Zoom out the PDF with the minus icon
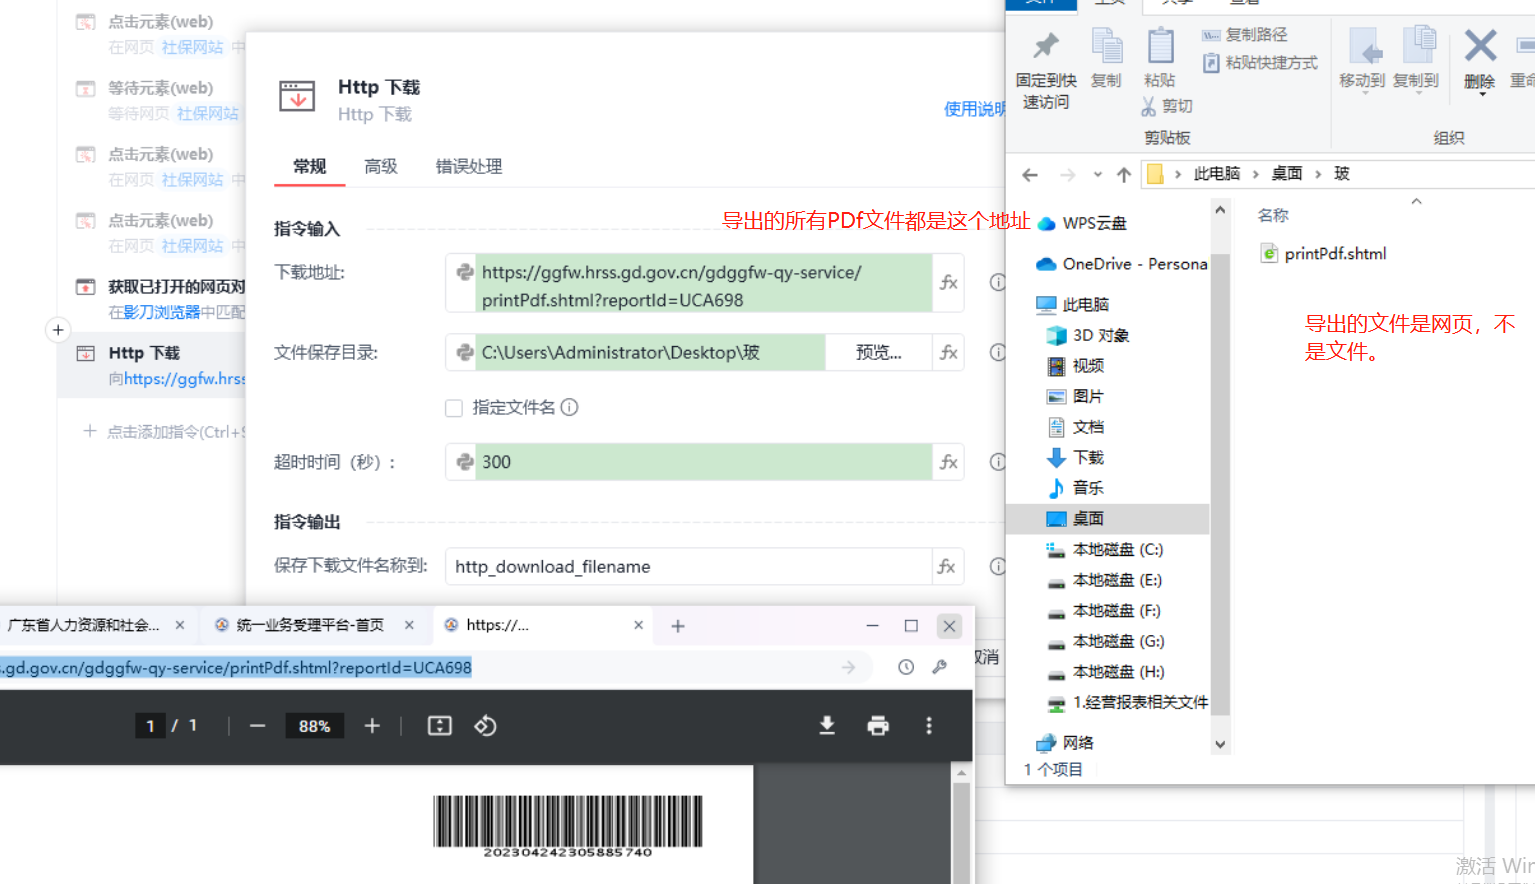This screenshot has width=1535, height=884. tap(258, 726)
